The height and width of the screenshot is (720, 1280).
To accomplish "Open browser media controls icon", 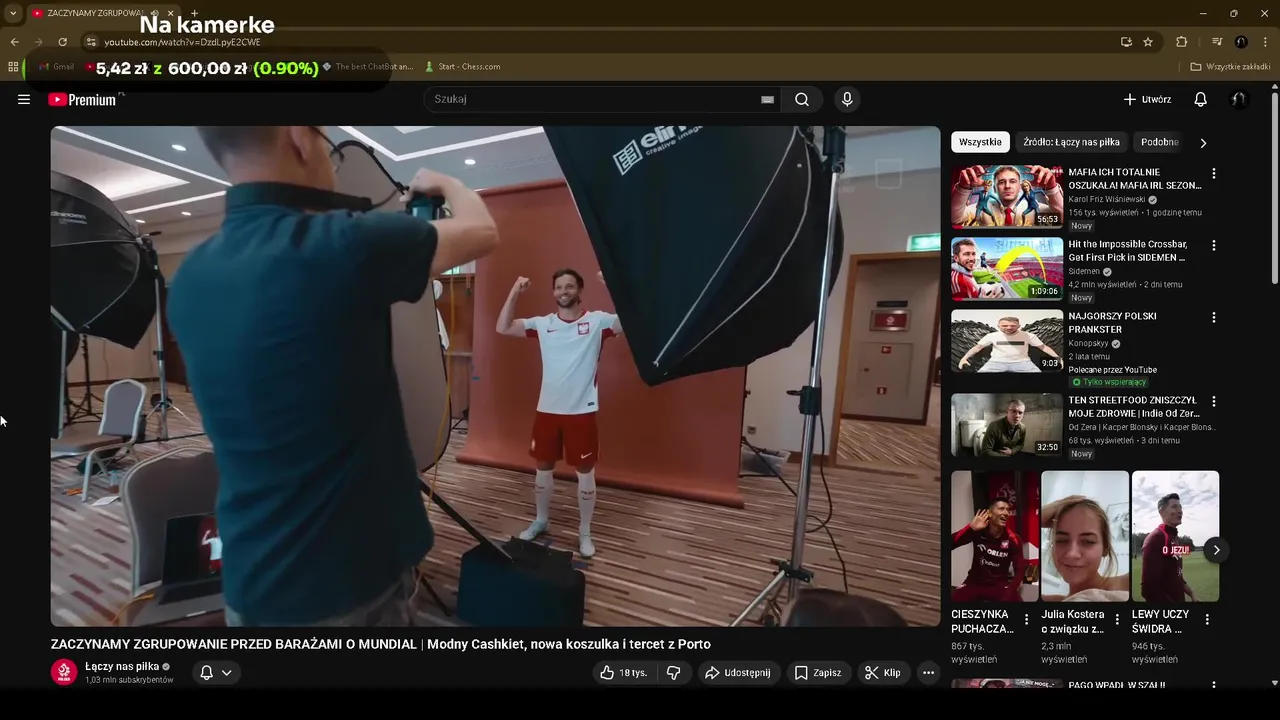I will [x=1217, y=42].
